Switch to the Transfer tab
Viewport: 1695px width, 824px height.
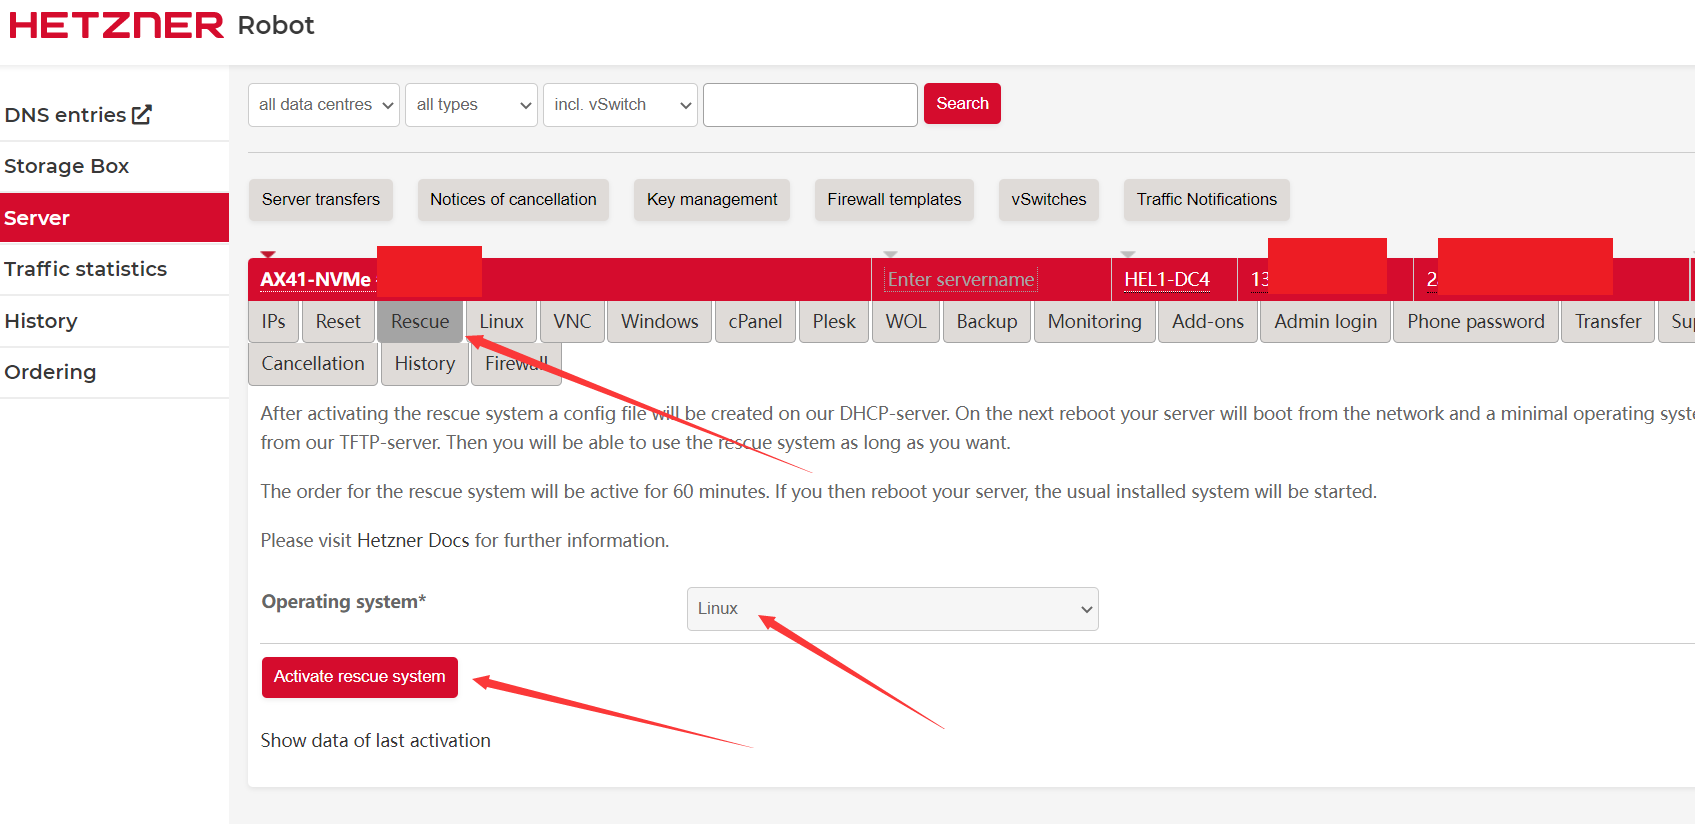1608,322
